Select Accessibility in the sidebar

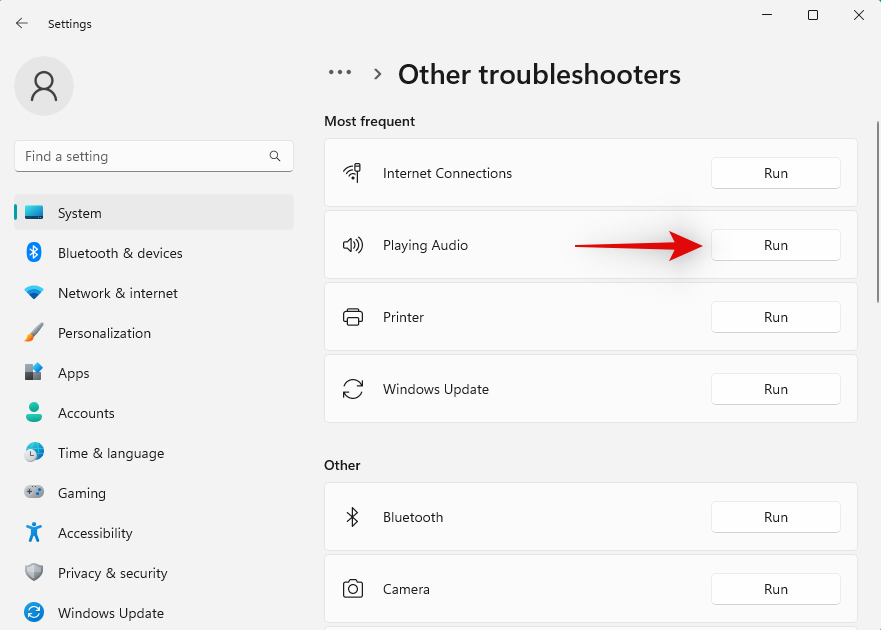tap(154, 533)
